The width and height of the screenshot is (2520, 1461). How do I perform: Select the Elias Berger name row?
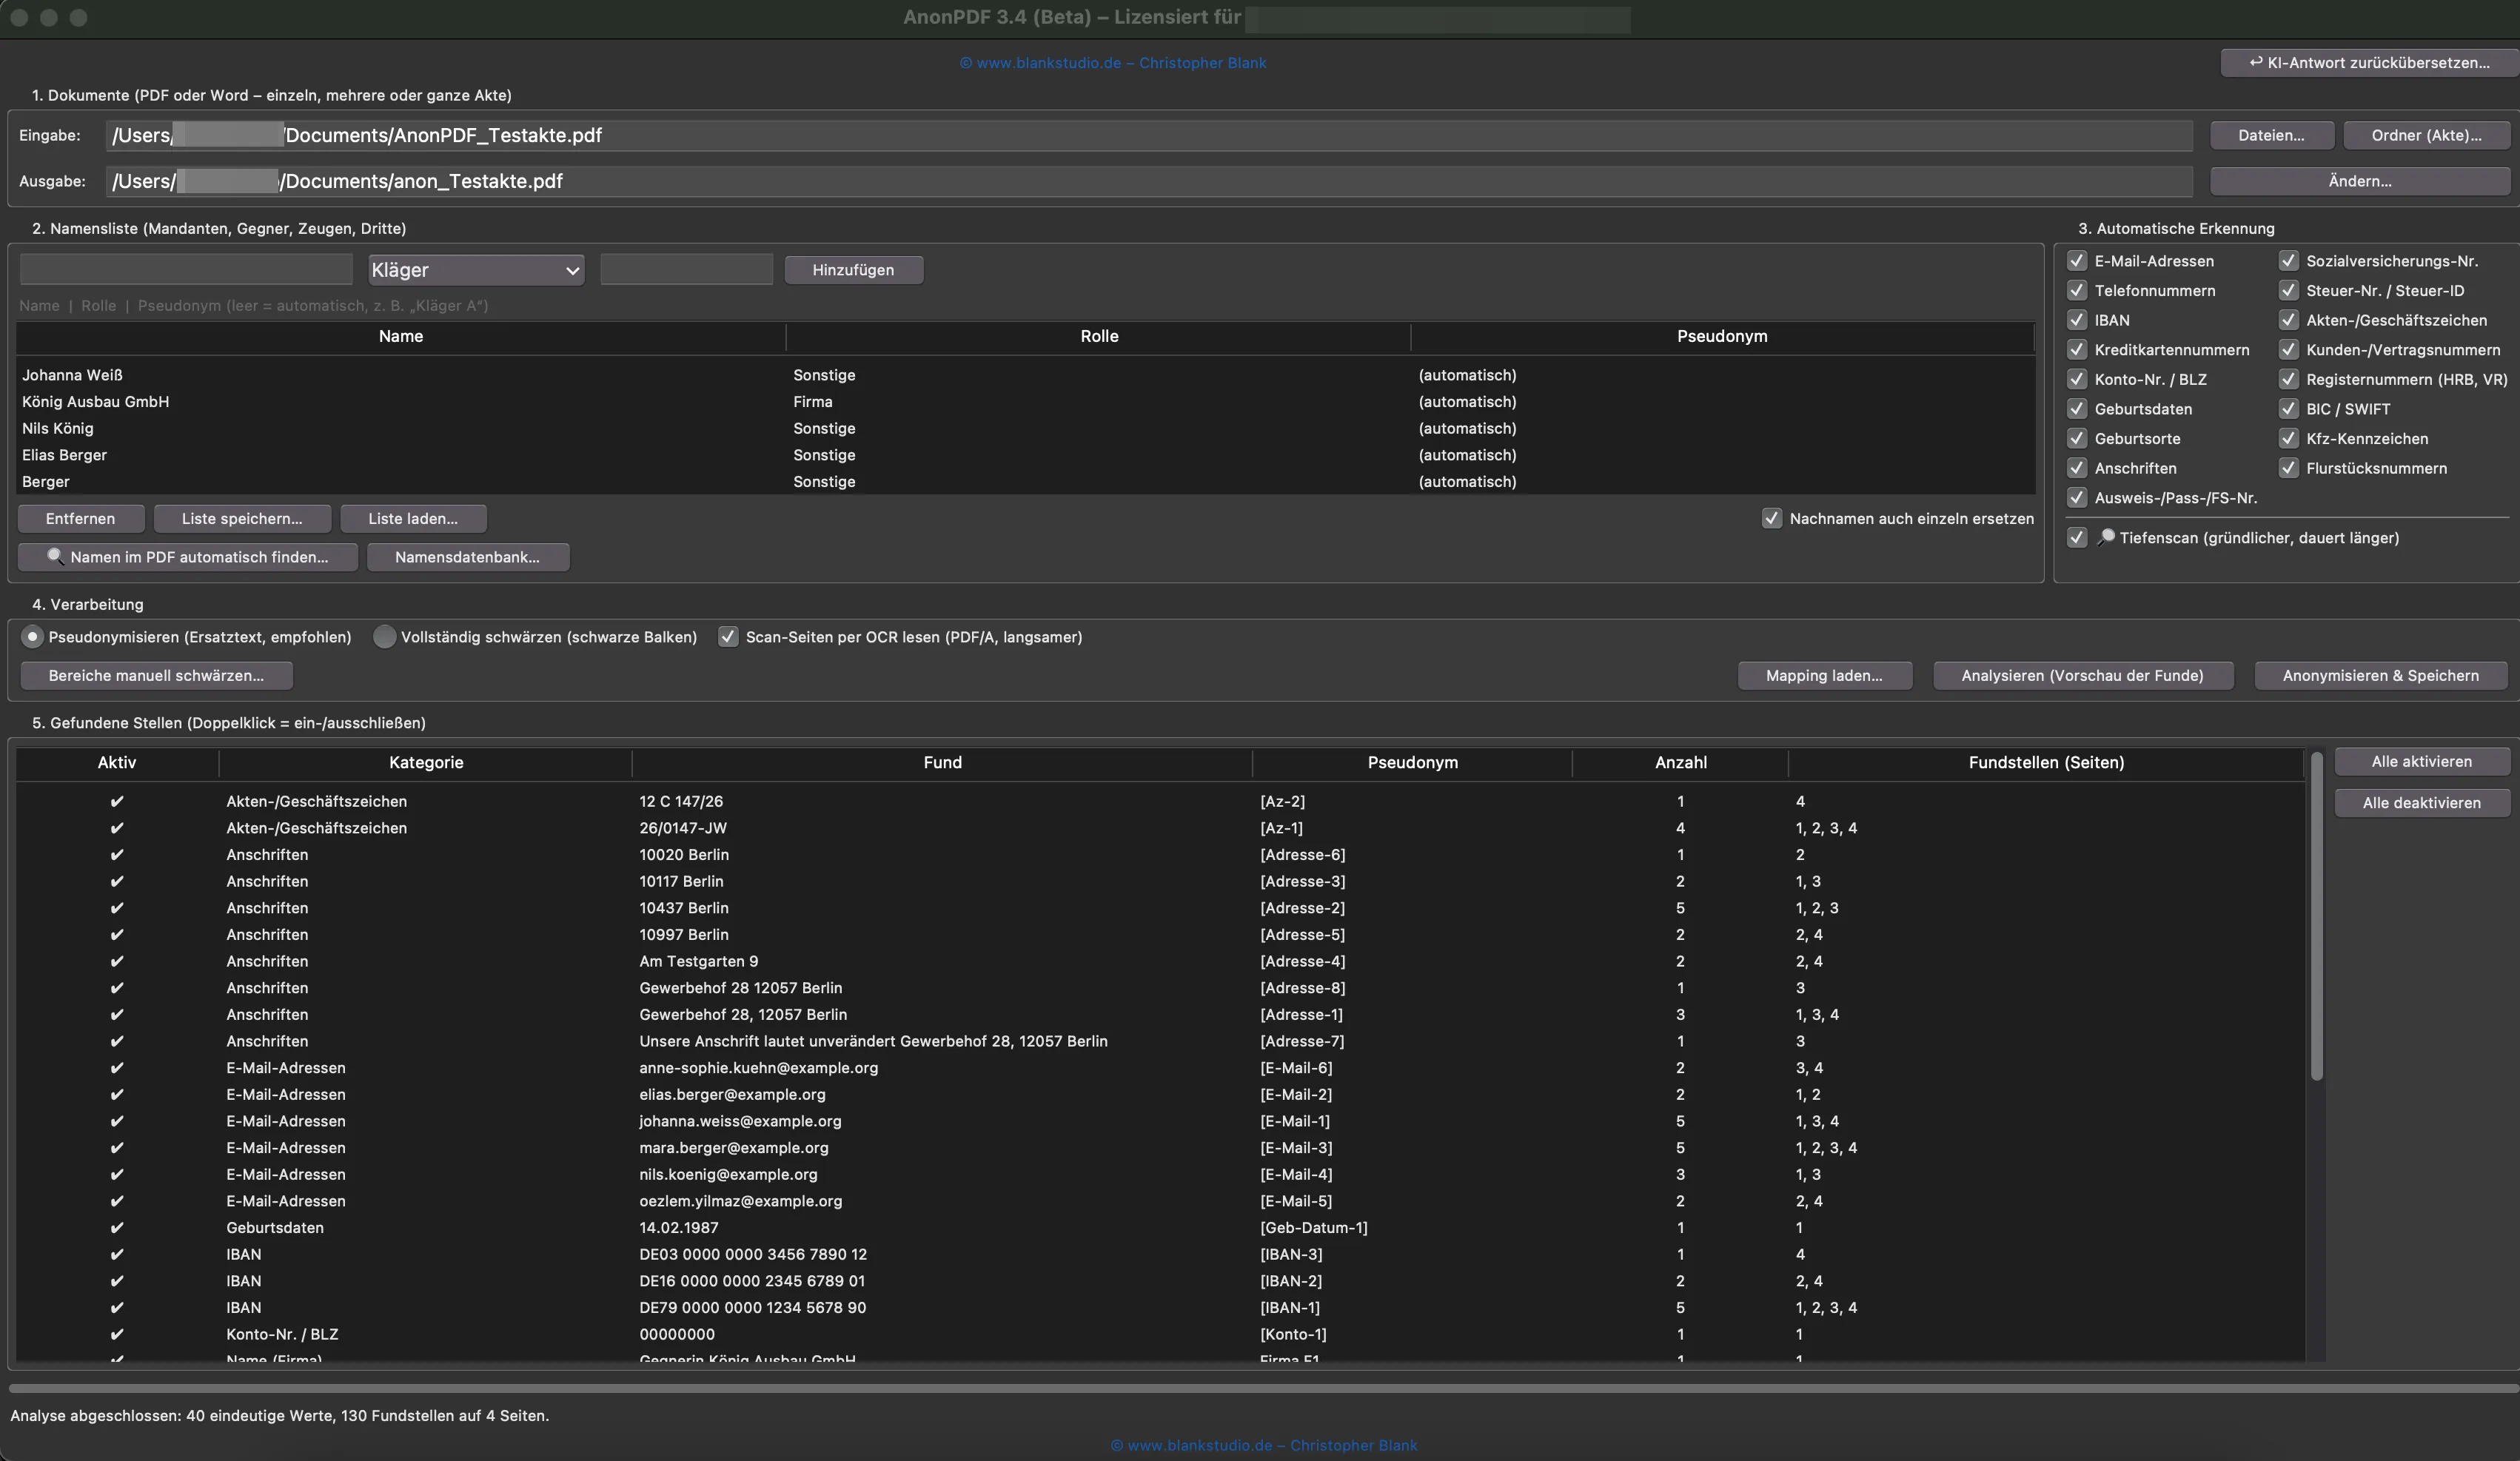pos(1025,454)
